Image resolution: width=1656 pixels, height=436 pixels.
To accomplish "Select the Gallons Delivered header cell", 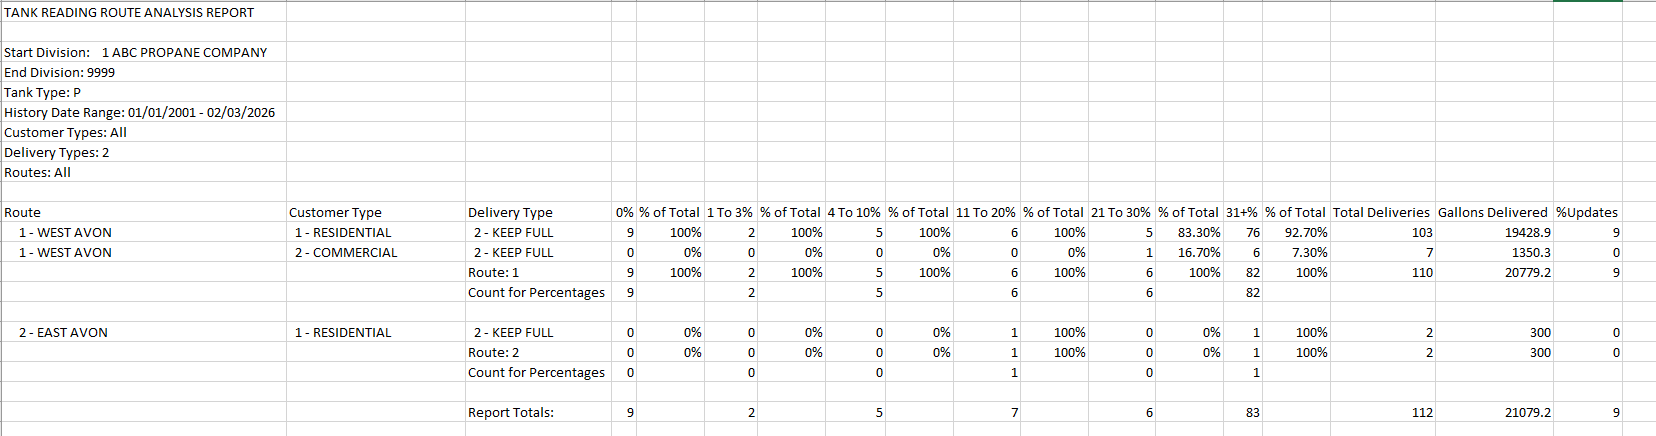I will tap(1493, 212).
